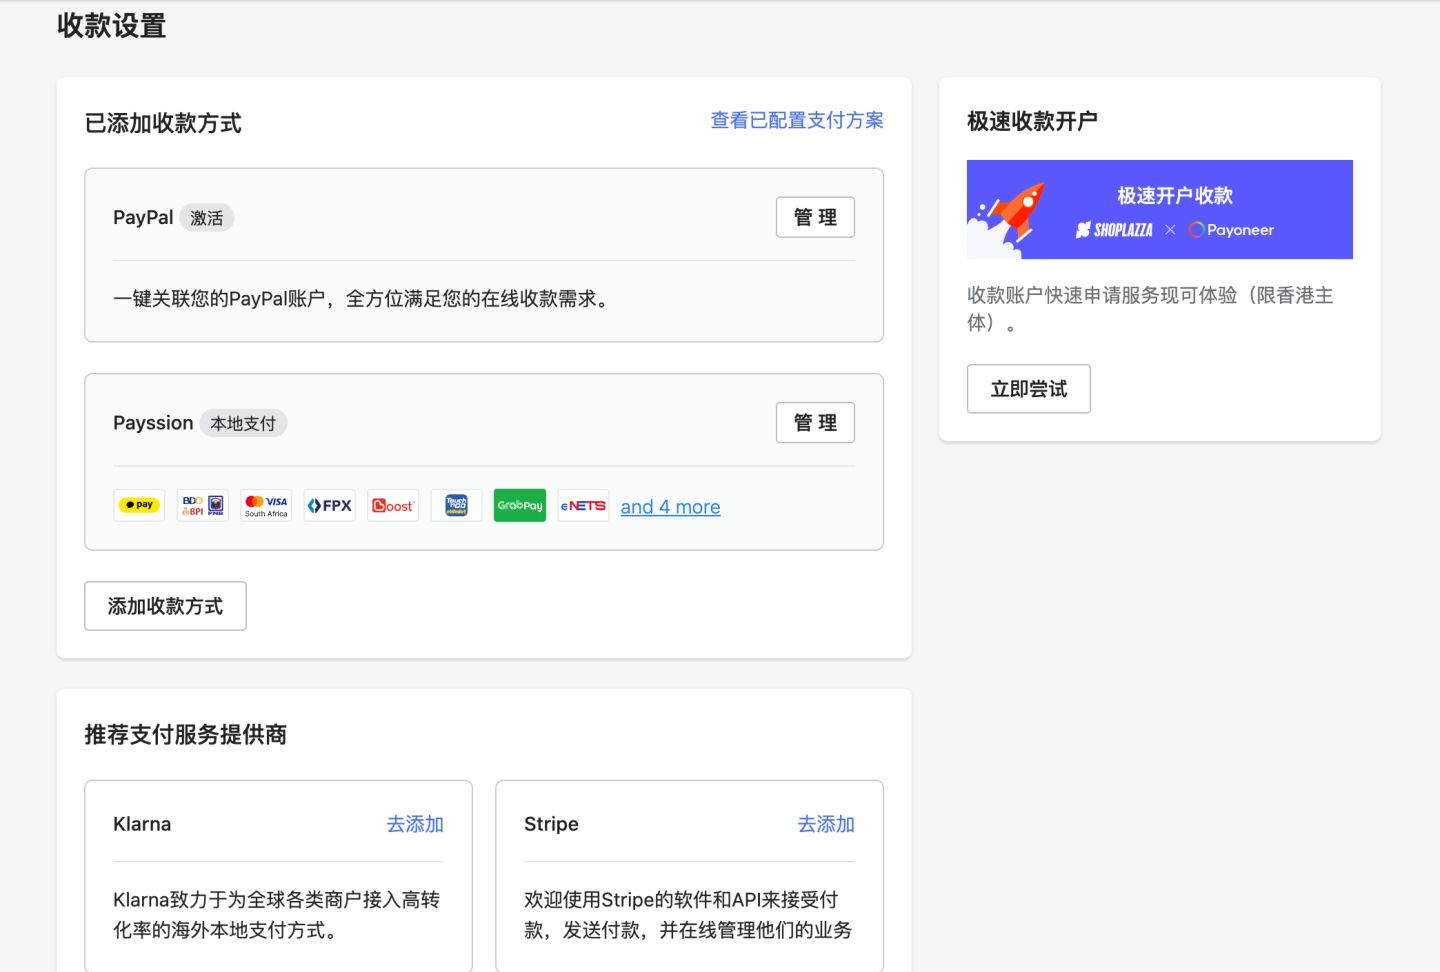Click the 立即尝试 button
1440x972 pixels.
tap(1029, 389)
